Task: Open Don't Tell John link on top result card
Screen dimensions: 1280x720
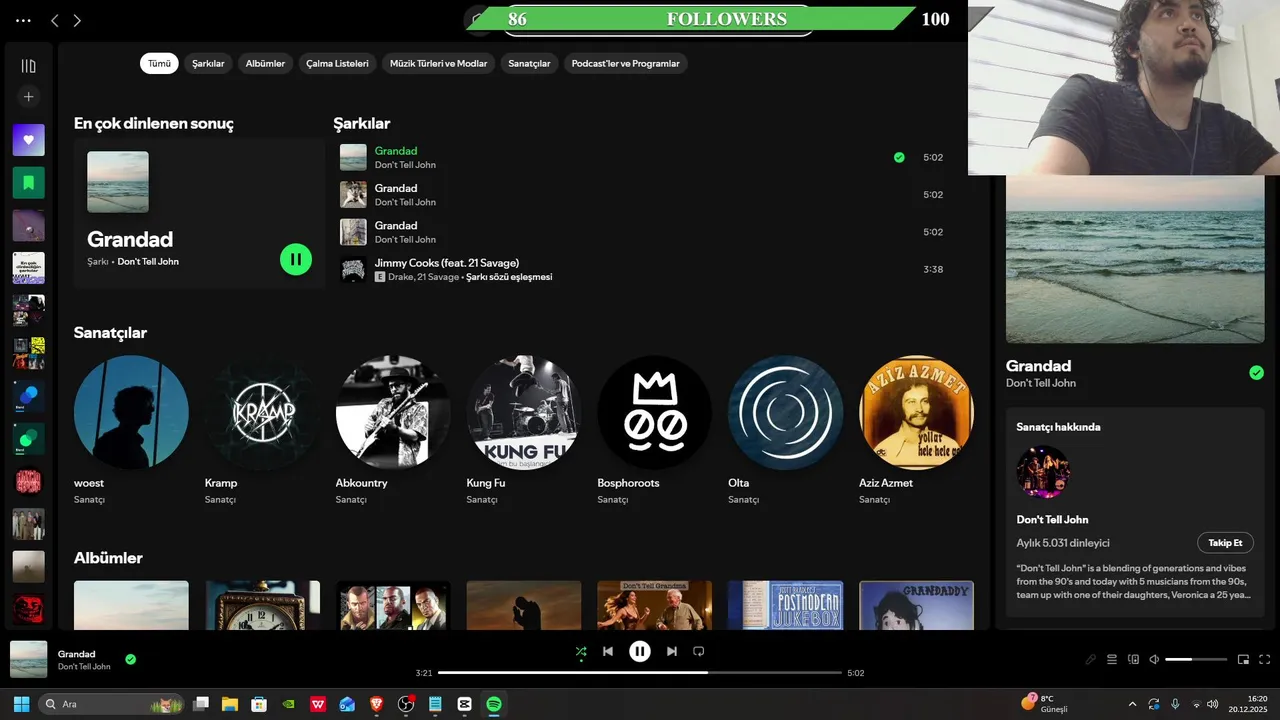Action: 148,262
